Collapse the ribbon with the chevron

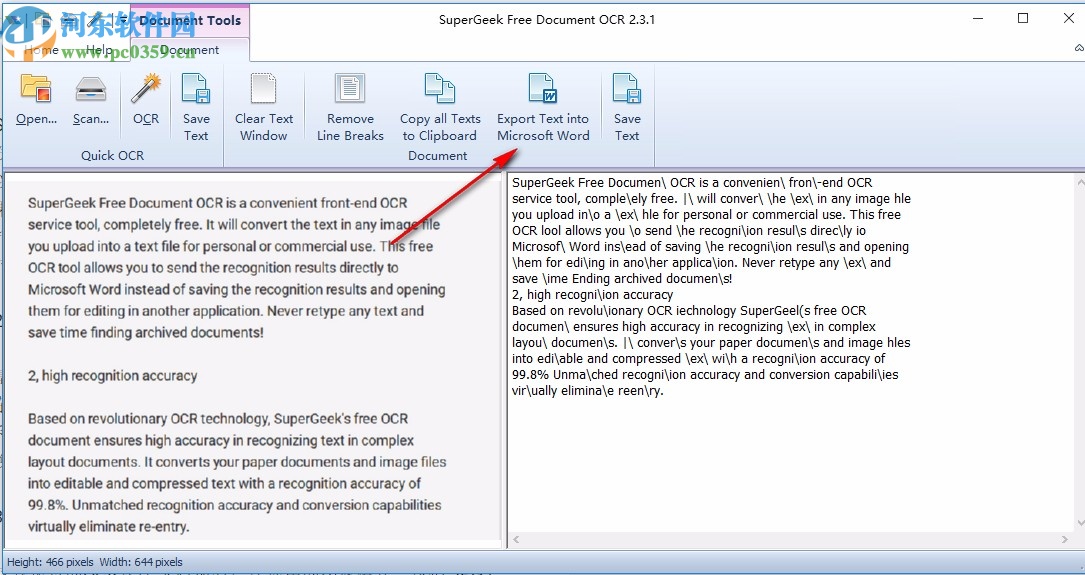[x=1079, y=48]
